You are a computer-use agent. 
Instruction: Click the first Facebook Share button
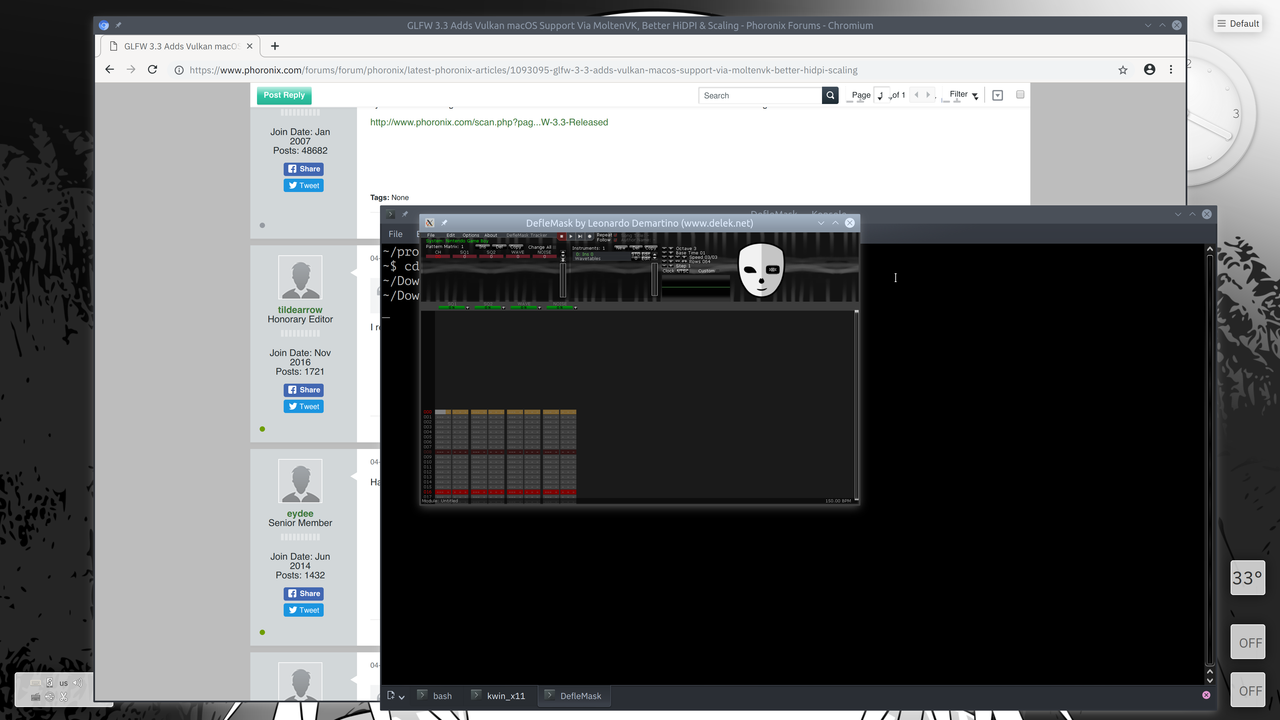coord(304,169)
